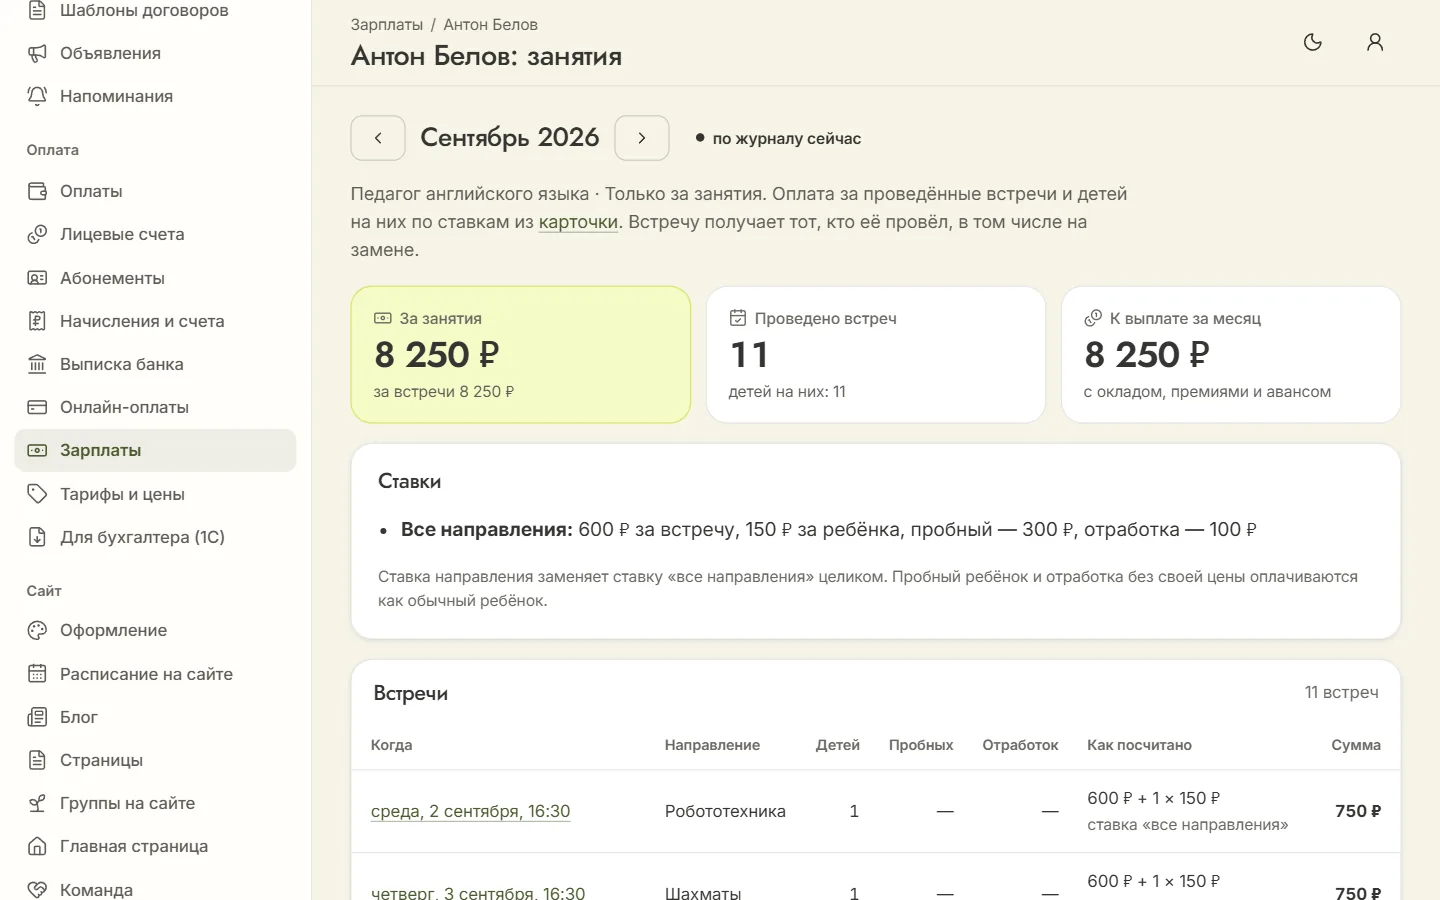1440x900 pixels.
Task: Click the Направление column header
Action: coord(712,745)
